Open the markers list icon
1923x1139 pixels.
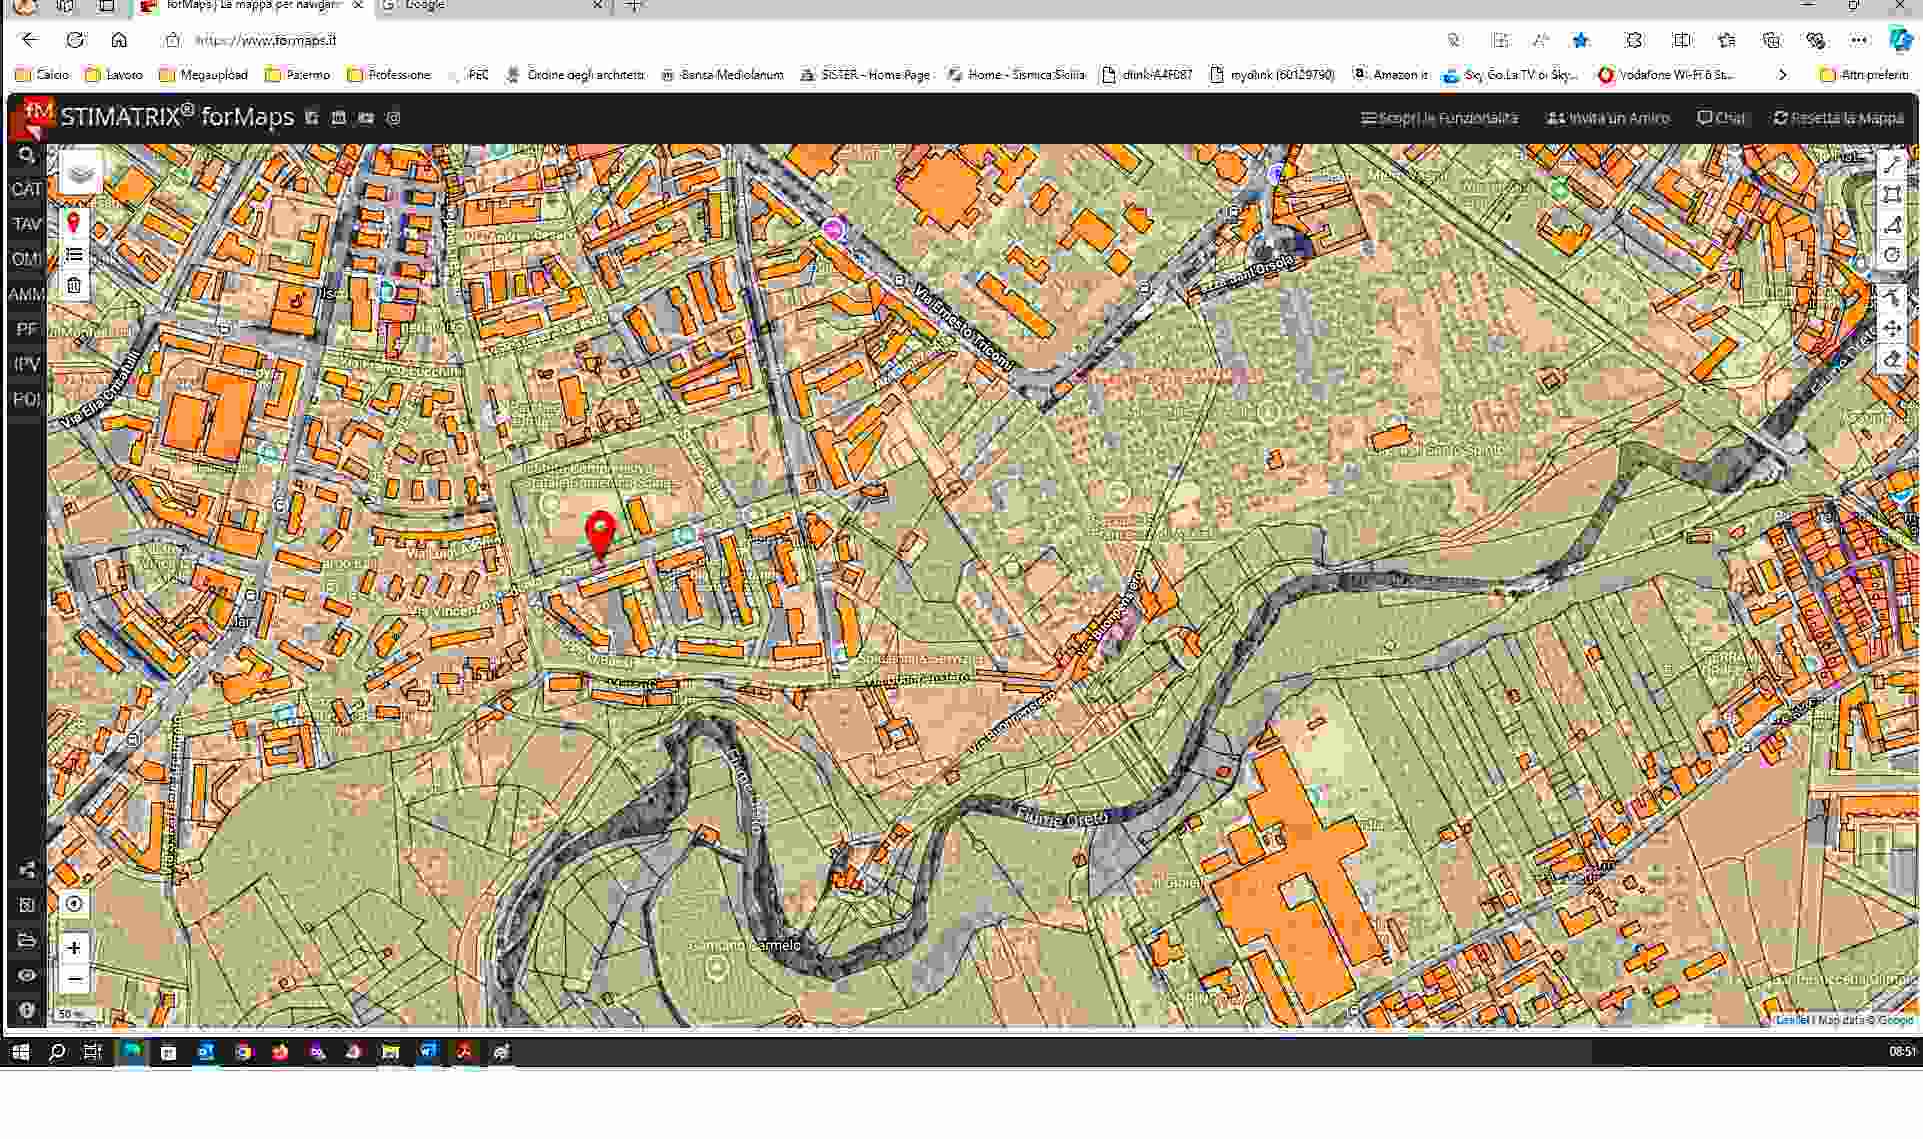74,255
